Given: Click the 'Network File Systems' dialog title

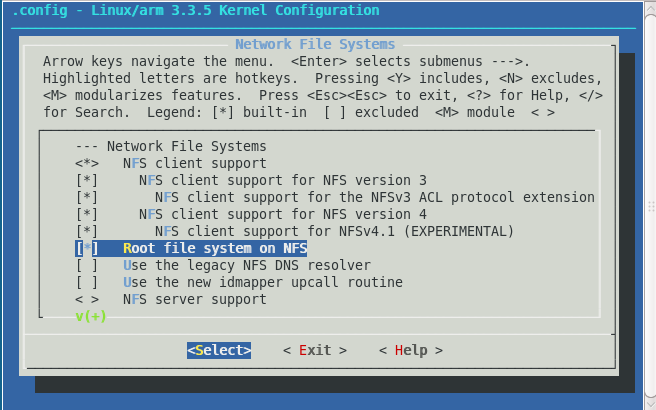Looking at the screenshot, I should tap(315, 44).
